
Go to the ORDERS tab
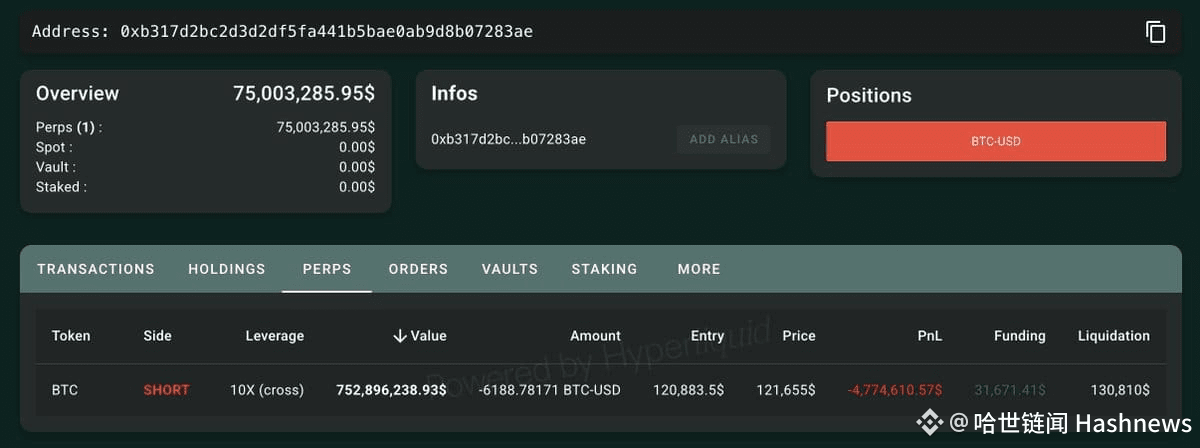pyautogui.click(x=418, y=269)
